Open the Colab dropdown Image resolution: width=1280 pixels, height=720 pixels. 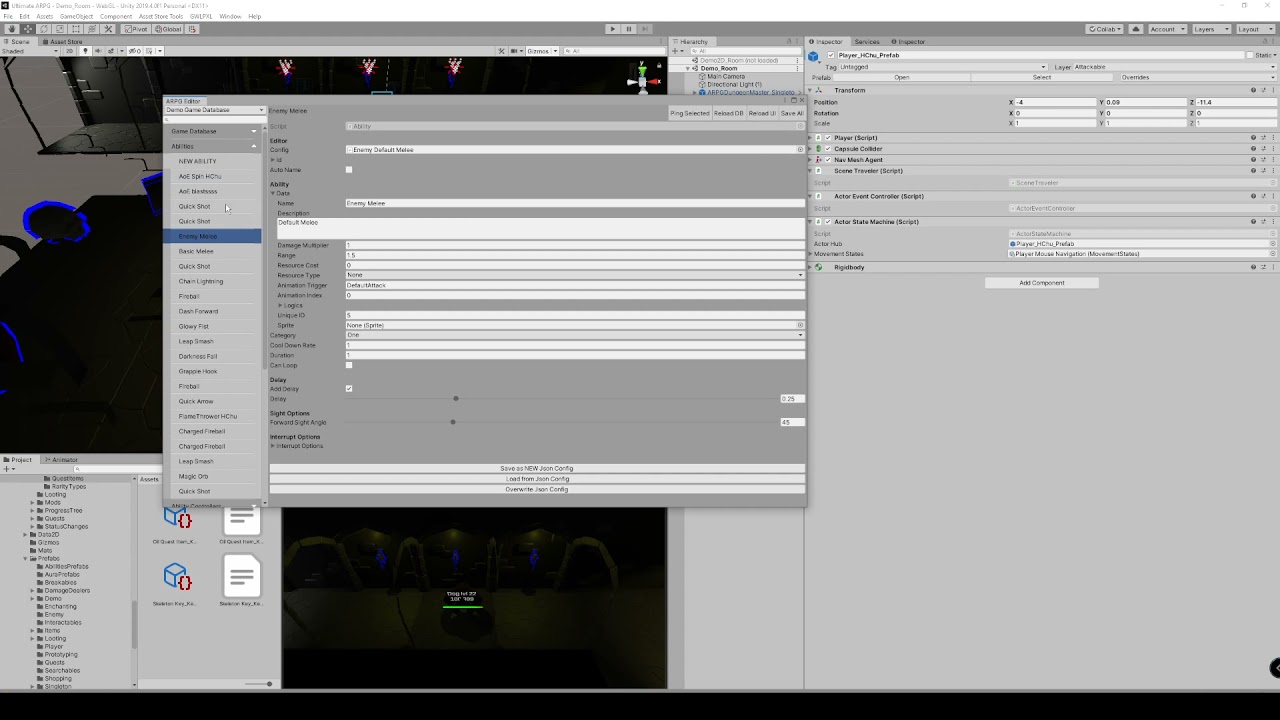[1105, 29]
